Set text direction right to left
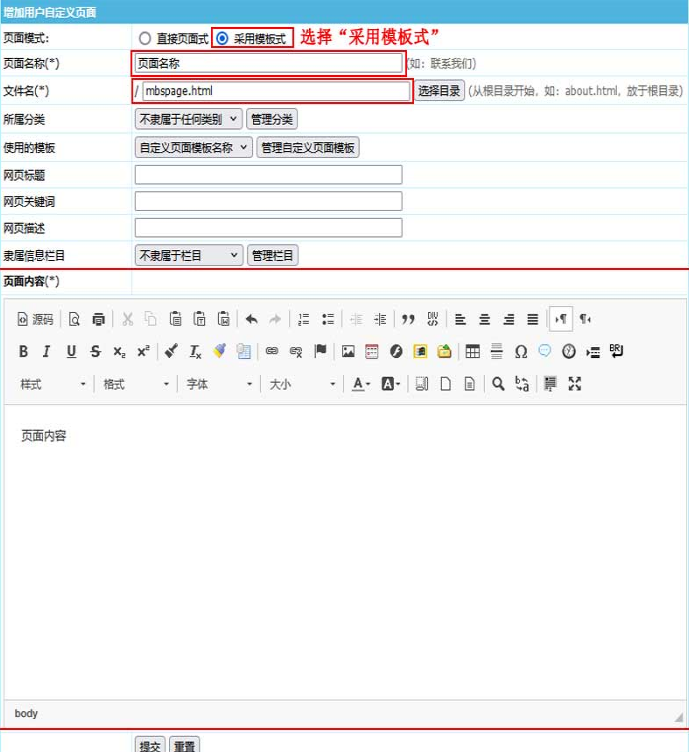 pos(585,319)
